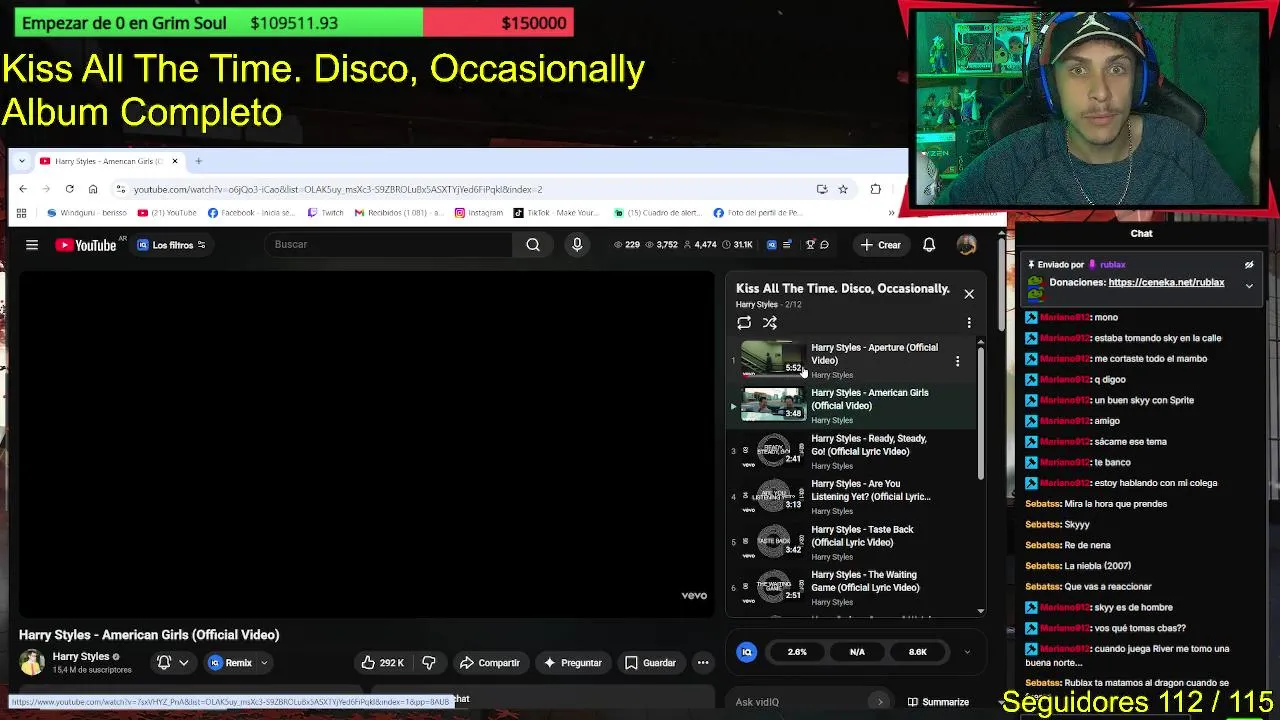1280x720 pixels.
Task: Click the Crear button
Action: [x=880, y=245]
